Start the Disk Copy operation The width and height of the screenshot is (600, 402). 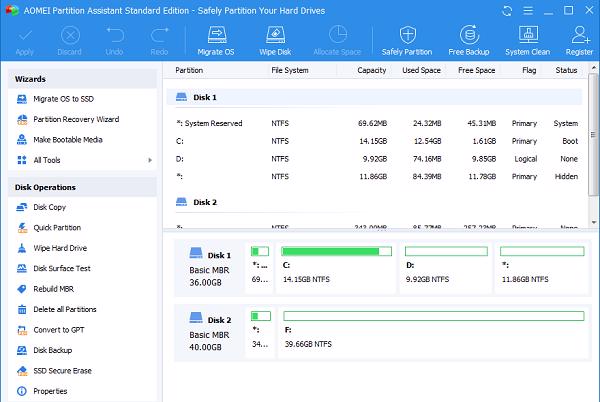point(49,207)
